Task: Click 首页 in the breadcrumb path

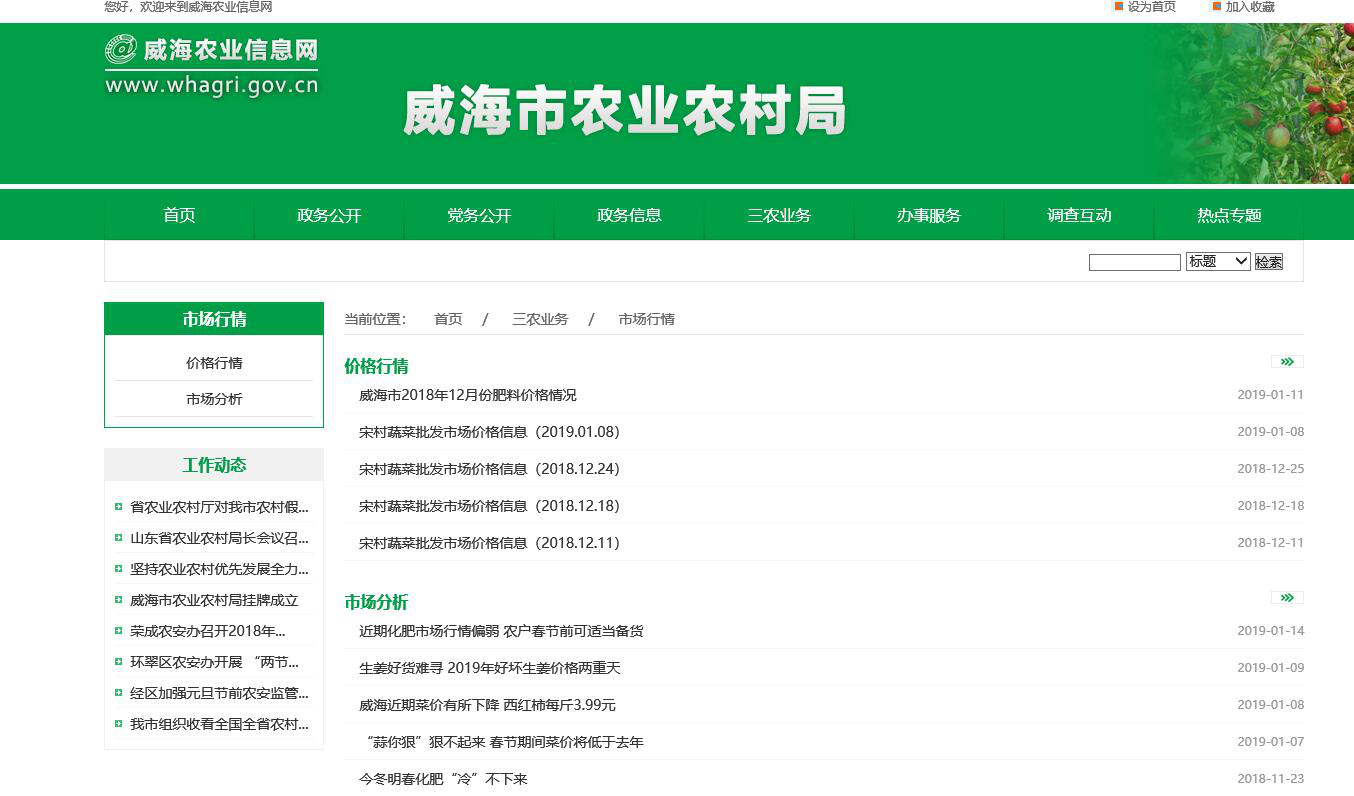Action: tap(448, 319)
